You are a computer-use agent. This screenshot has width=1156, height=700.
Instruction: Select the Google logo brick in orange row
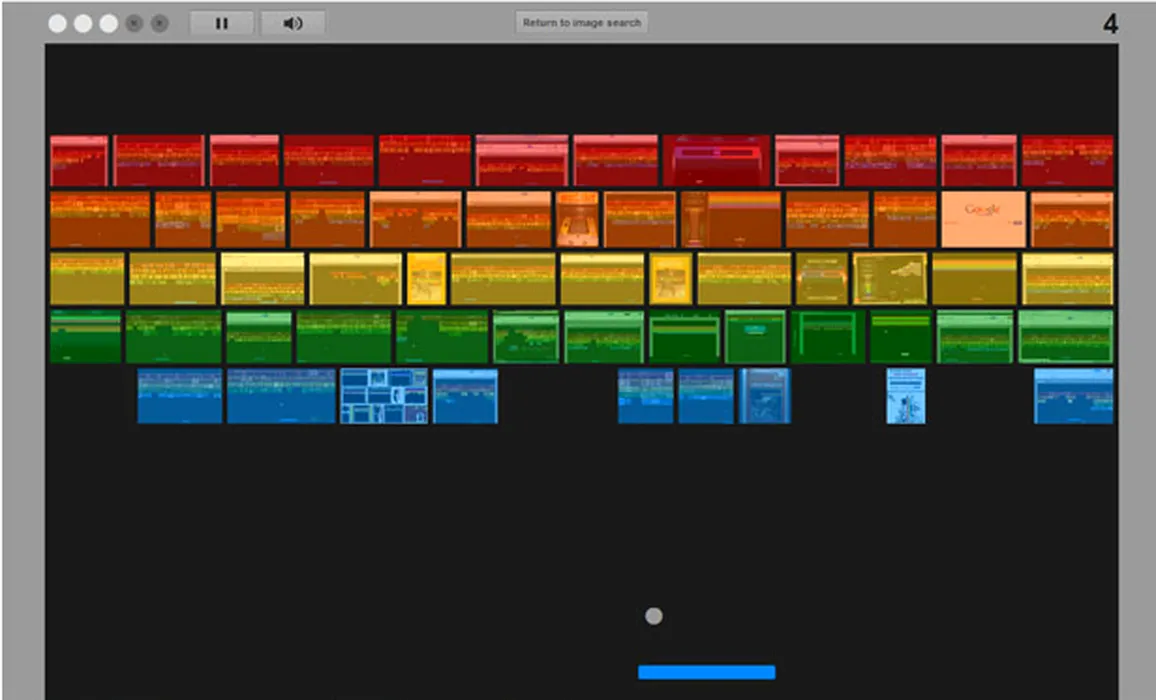pyautogui.click(x=982, y=219)
